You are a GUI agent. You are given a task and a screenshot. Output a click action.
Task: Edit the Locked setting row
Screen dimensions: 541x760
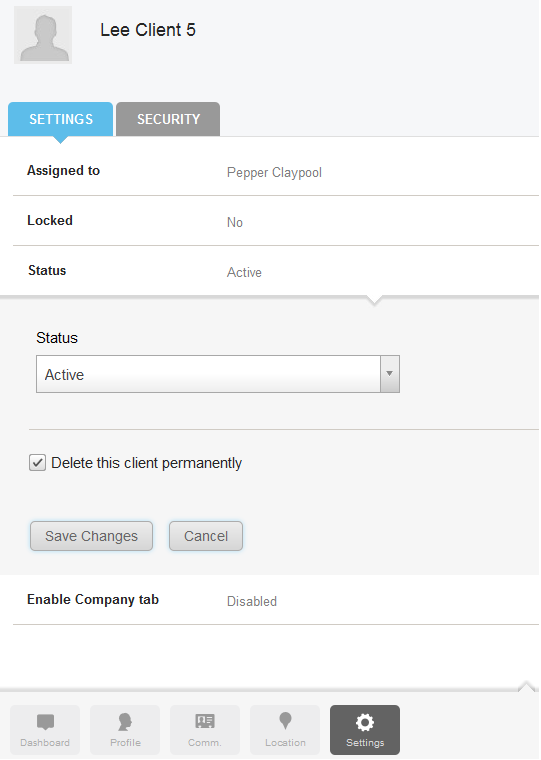276,221
